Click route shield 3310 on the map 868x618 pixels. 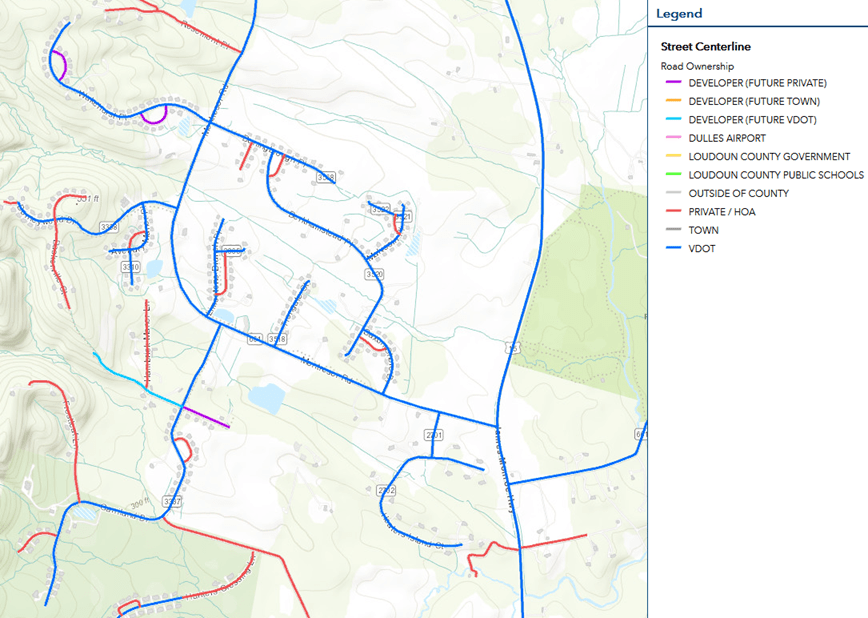pyautogui.click(x=131, y=267)
